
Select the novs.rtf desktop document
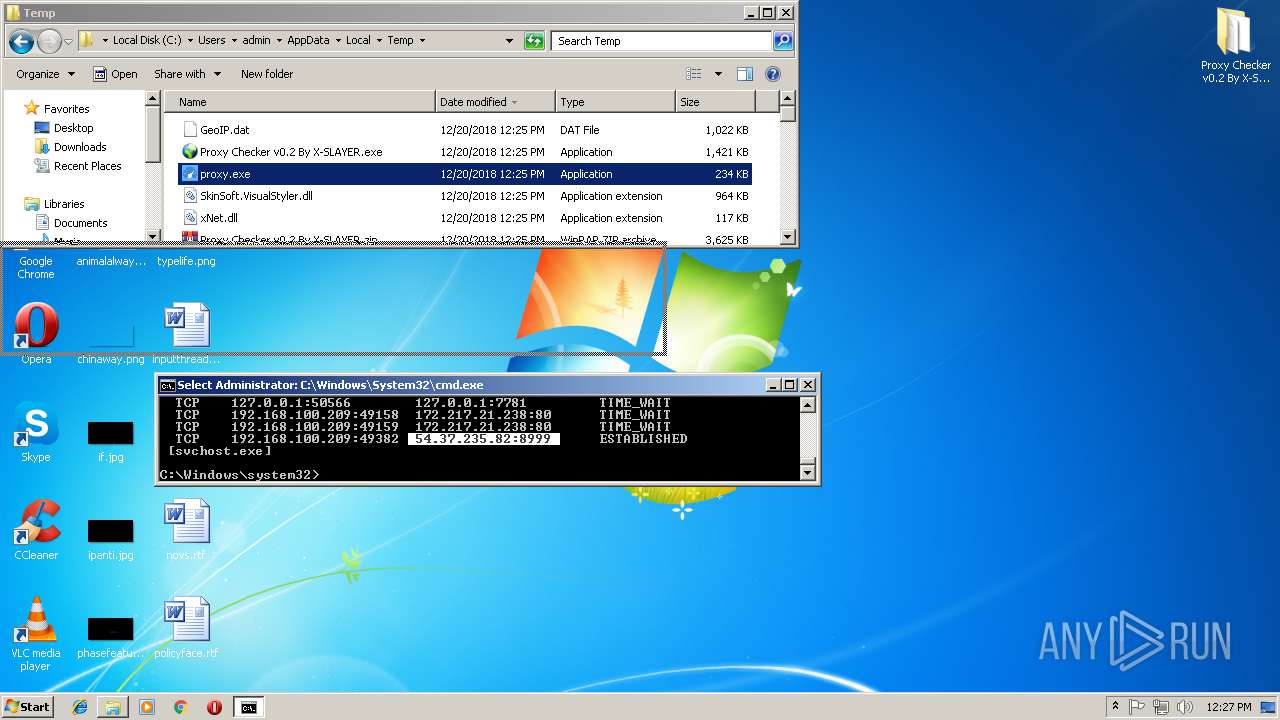pyautogui.click(x=186, y=530)
